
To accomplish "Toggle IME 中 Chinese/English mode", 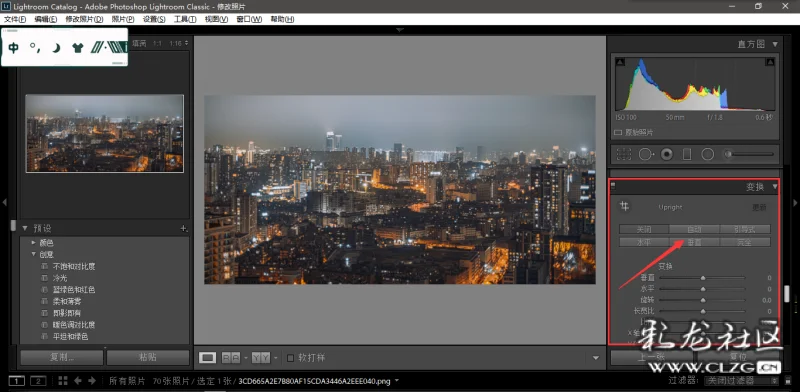I will (x=14, y=48).
